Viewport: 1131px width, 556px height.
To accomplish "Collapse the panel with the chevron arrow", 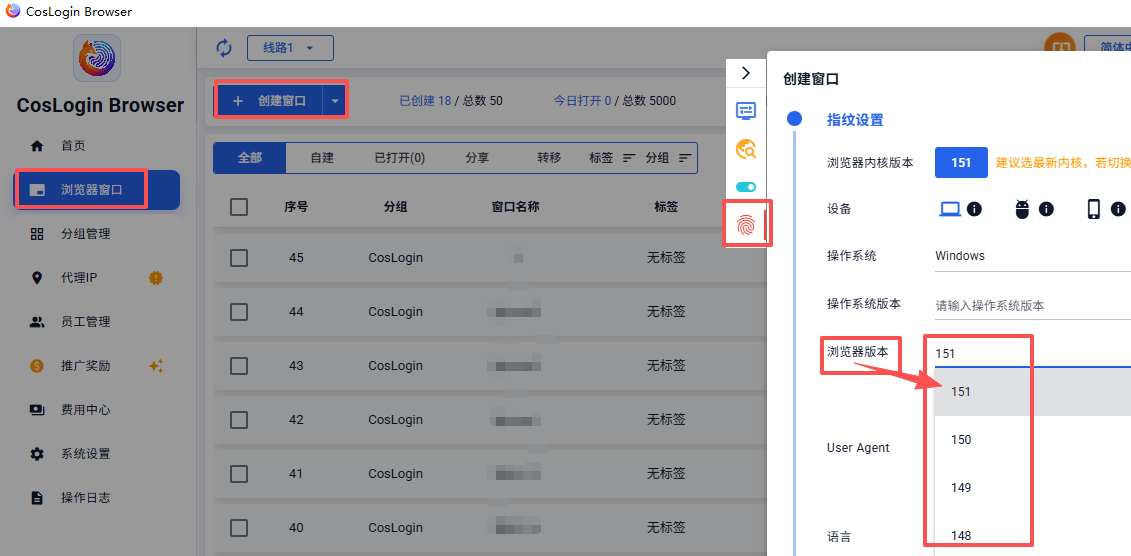I will click(x=746, y=73).
